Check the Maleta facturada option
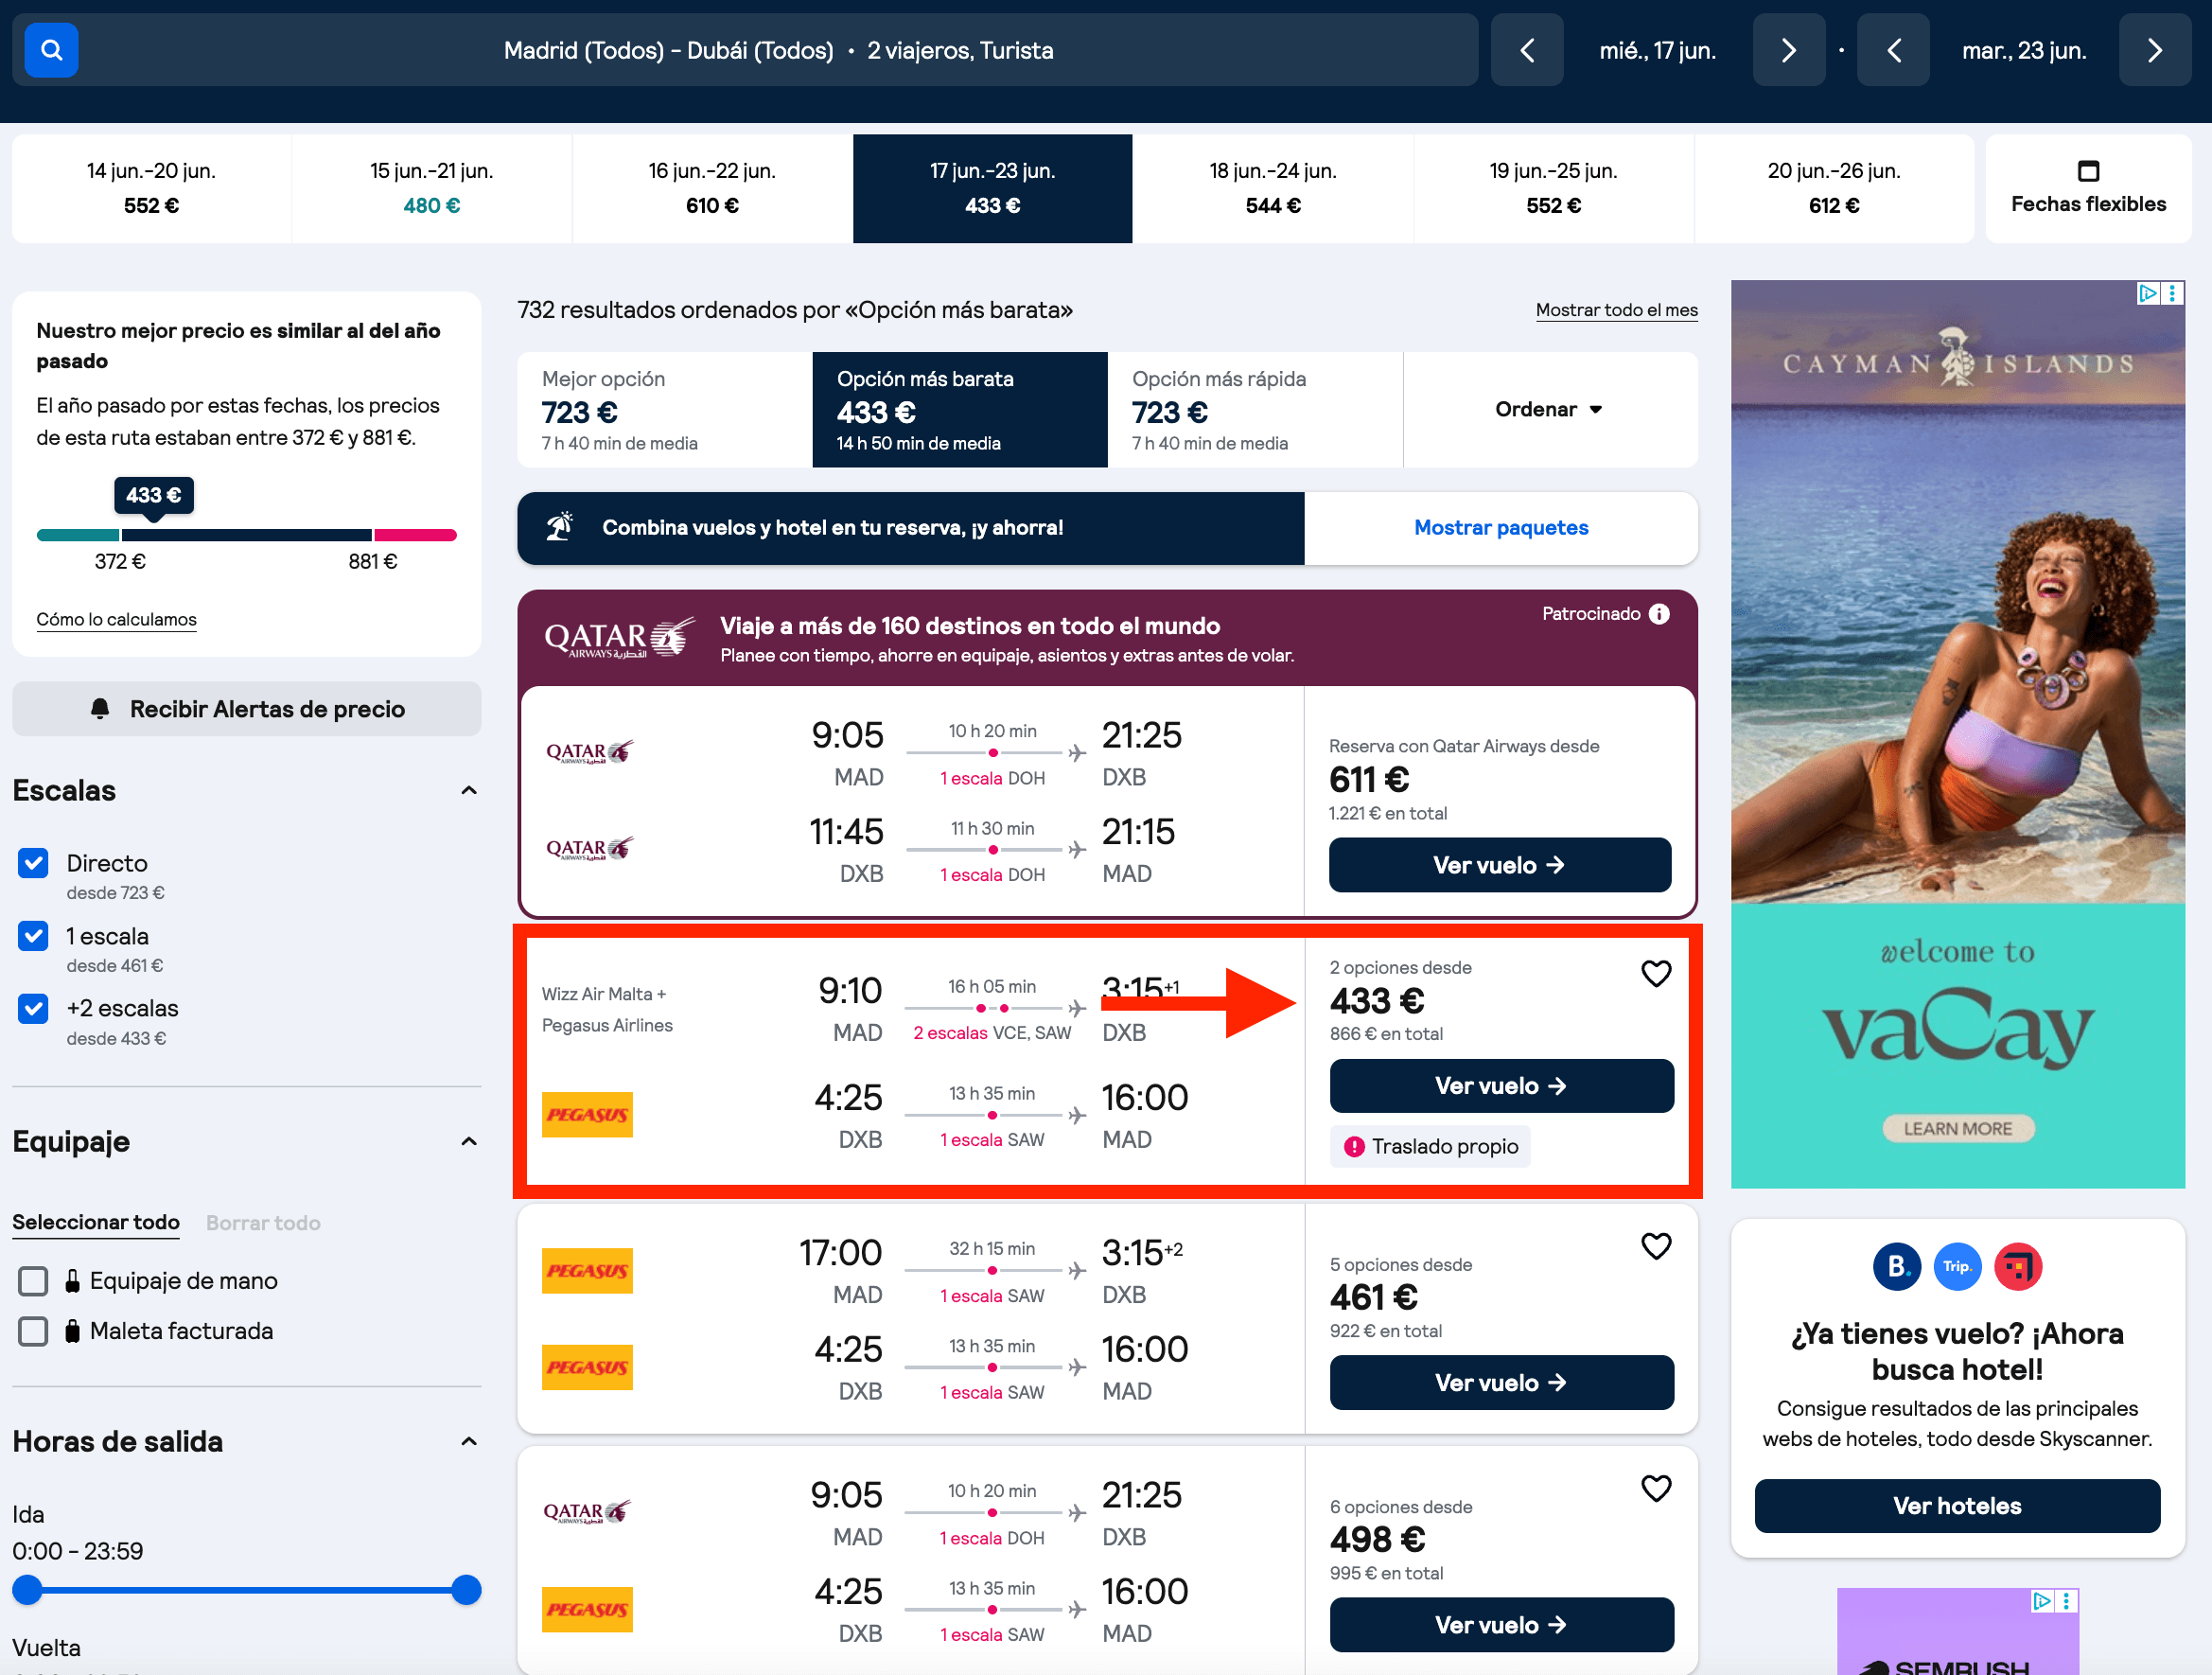 click(33, 1331)
